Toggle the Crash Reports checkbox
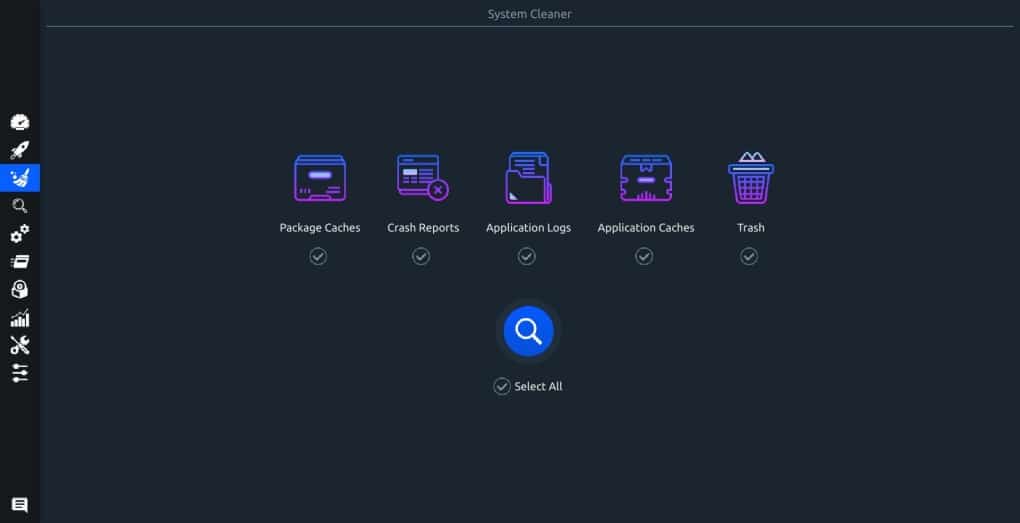 [421, 257]
